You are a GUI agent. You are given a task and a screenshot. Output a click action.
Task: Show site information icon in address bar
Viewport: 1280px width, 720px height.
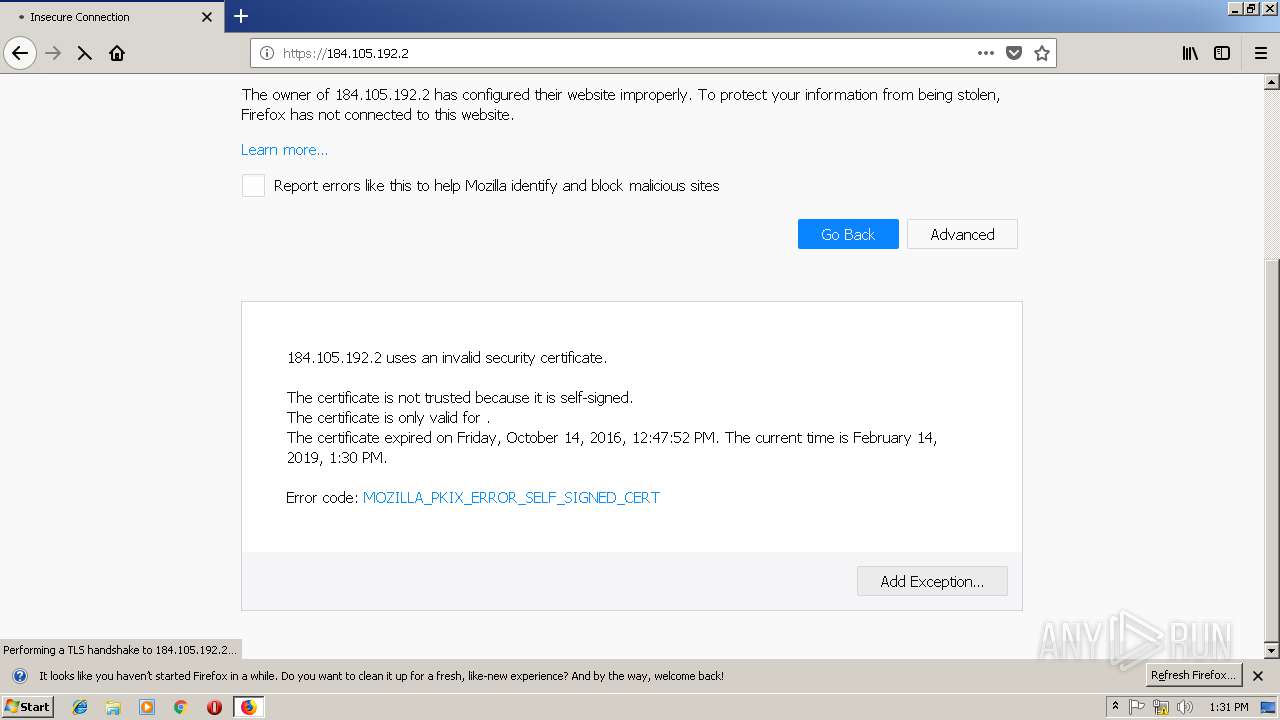click(x=267, y=53)
